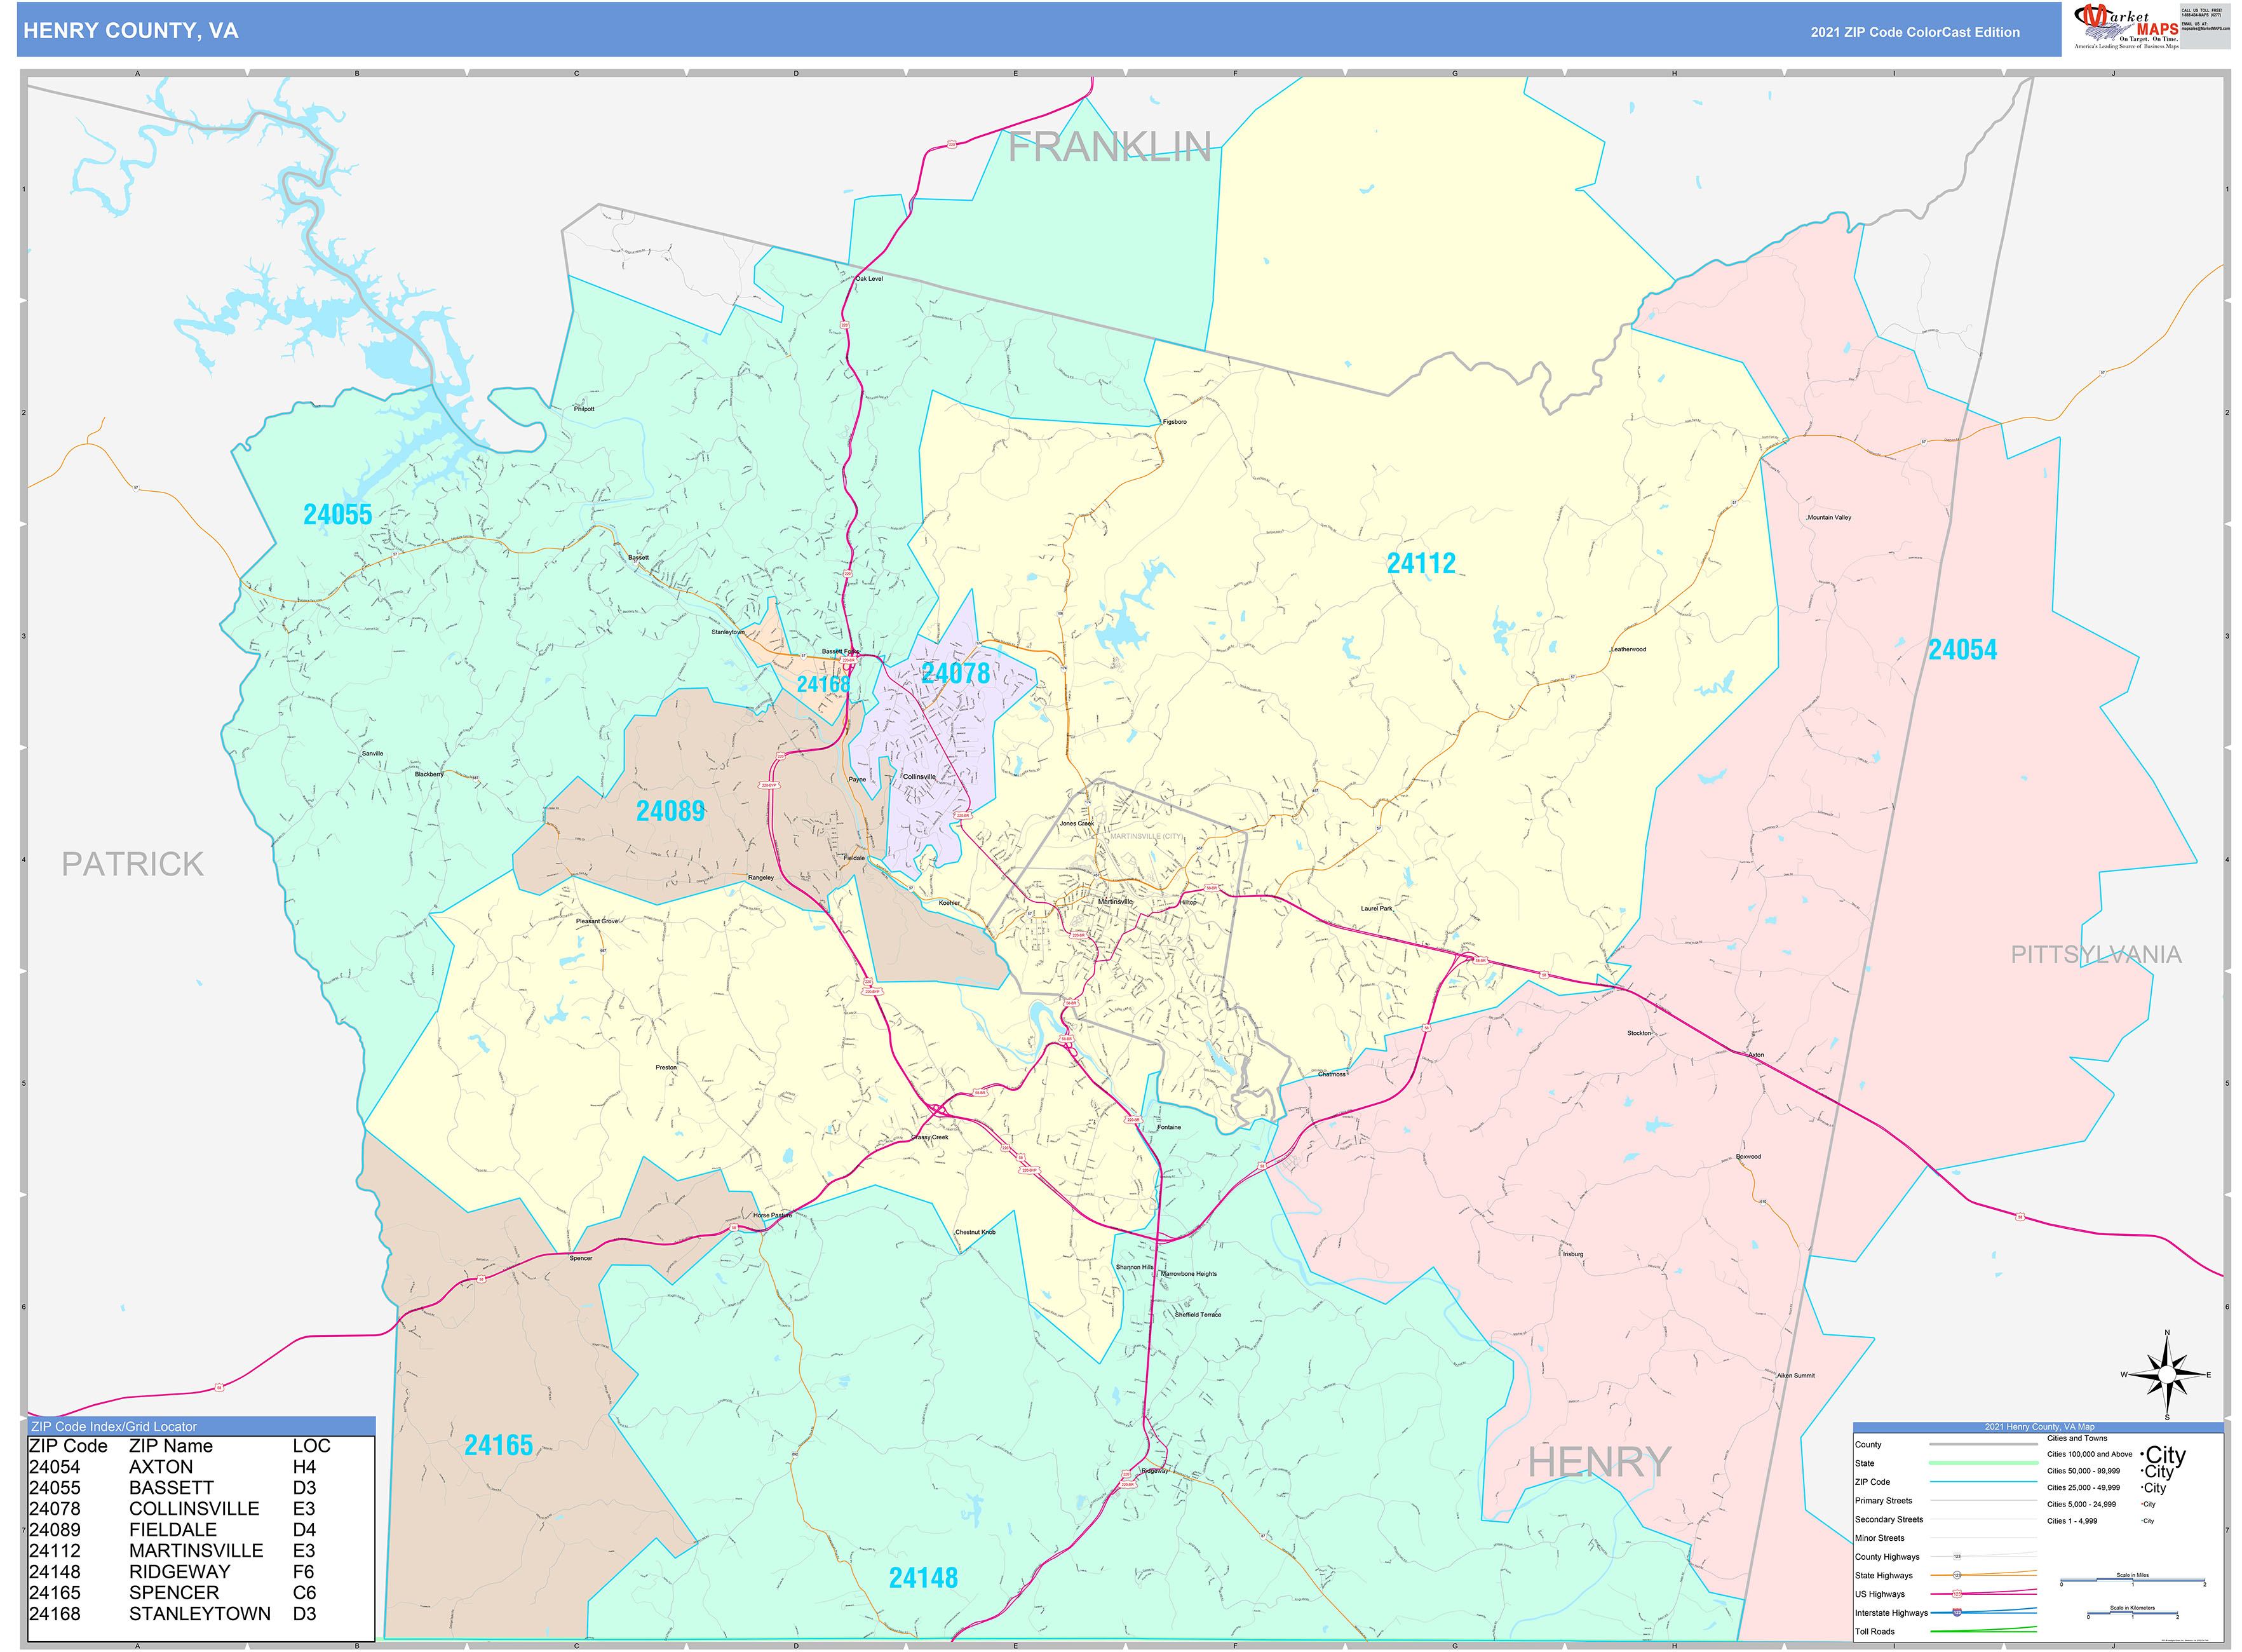
Task: Click the PATRICK county label
Action: click(133, 864)
